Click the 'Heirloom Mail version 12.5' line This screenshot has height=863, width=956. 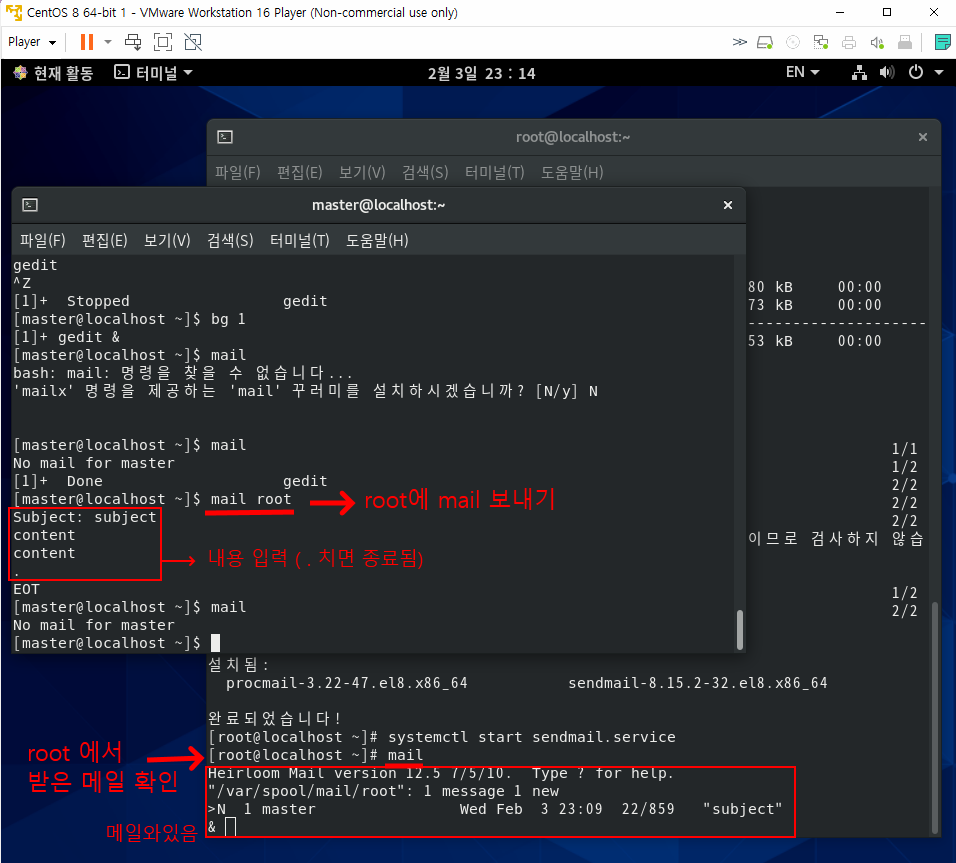tap(440, 773)
